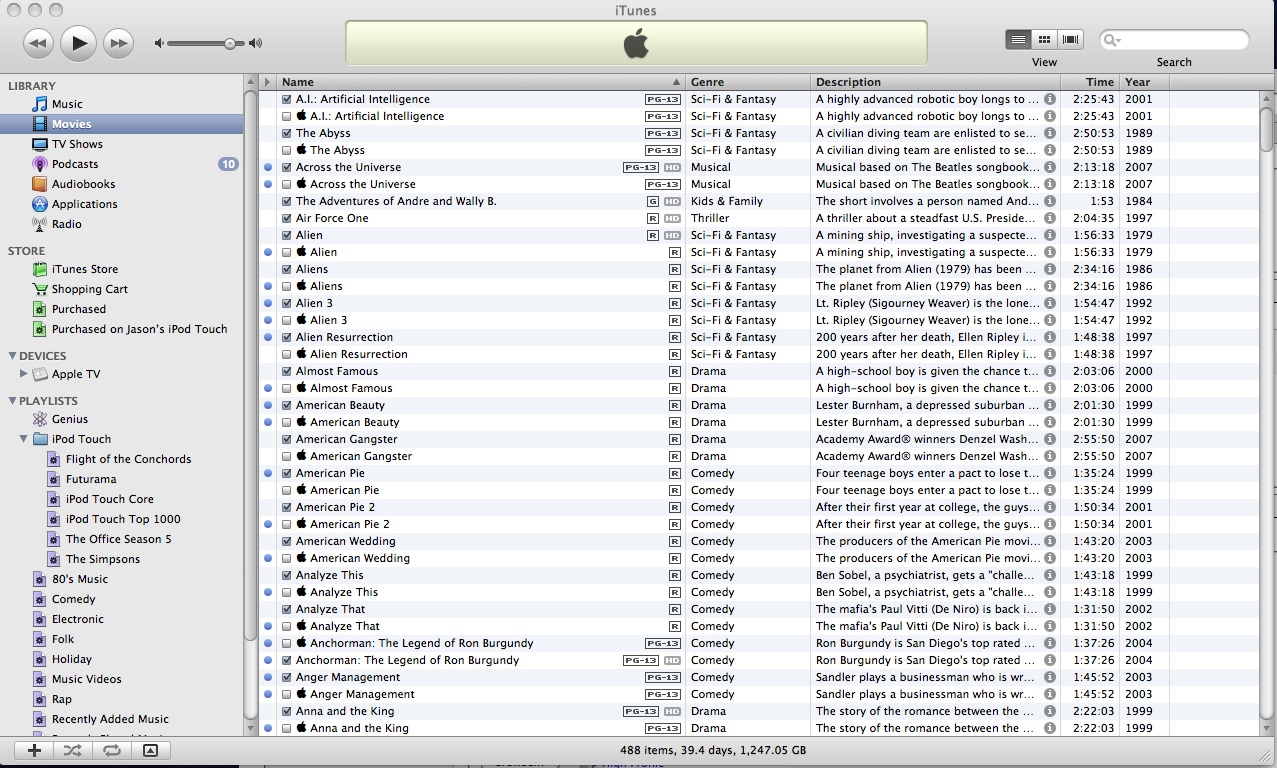Skip to the next track

[118, 43]
